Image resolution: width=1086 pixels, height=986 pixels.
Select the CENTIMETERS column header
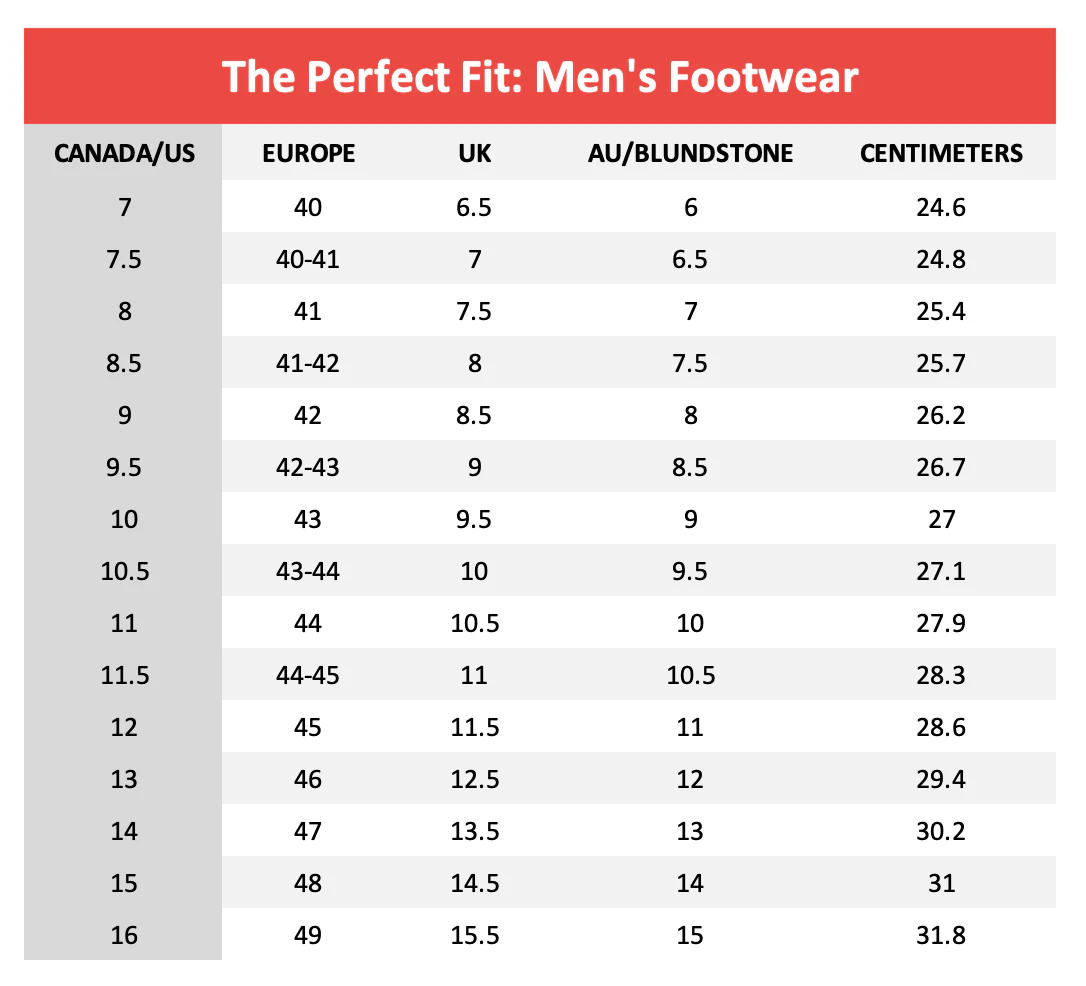941,153
